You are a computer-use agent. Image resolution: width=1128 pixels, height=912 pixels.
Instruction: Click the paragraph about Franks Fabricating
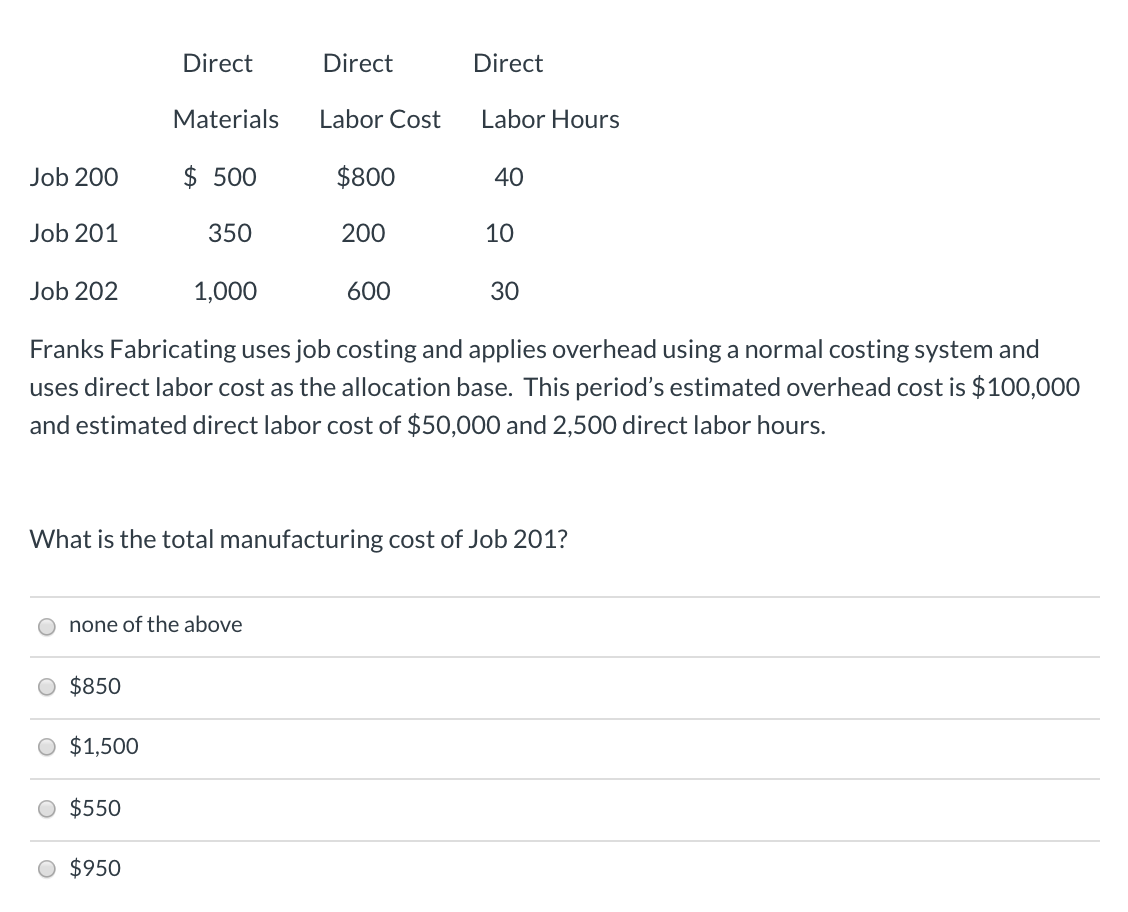[x=555, y=387]
